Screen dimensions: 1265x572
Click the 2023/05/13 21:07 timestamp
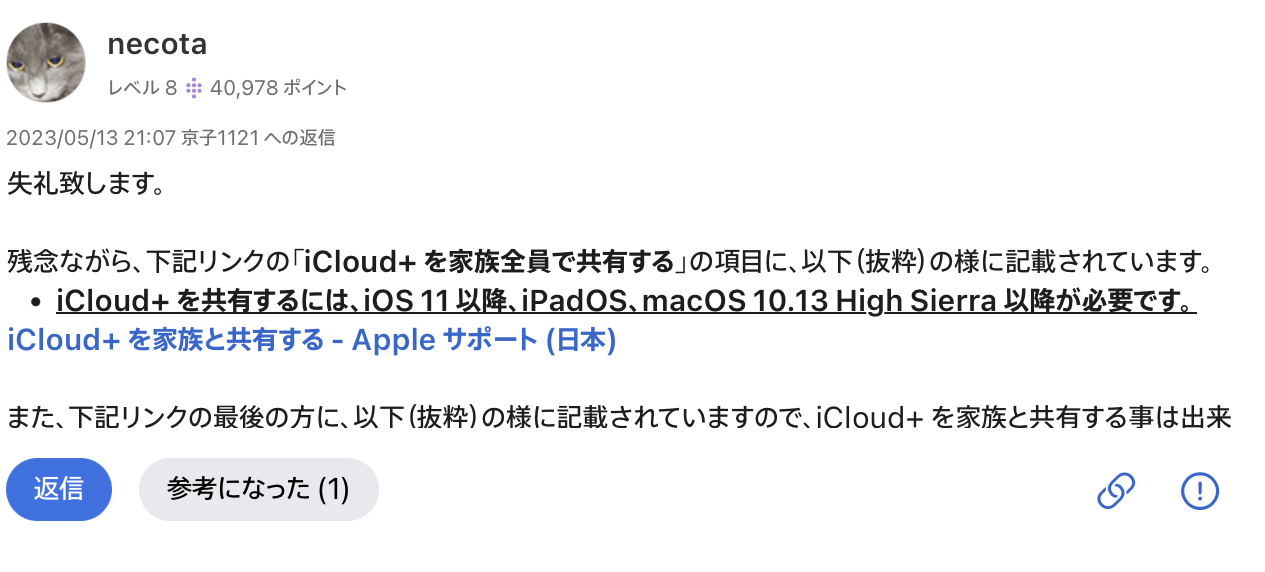point(90,138)
